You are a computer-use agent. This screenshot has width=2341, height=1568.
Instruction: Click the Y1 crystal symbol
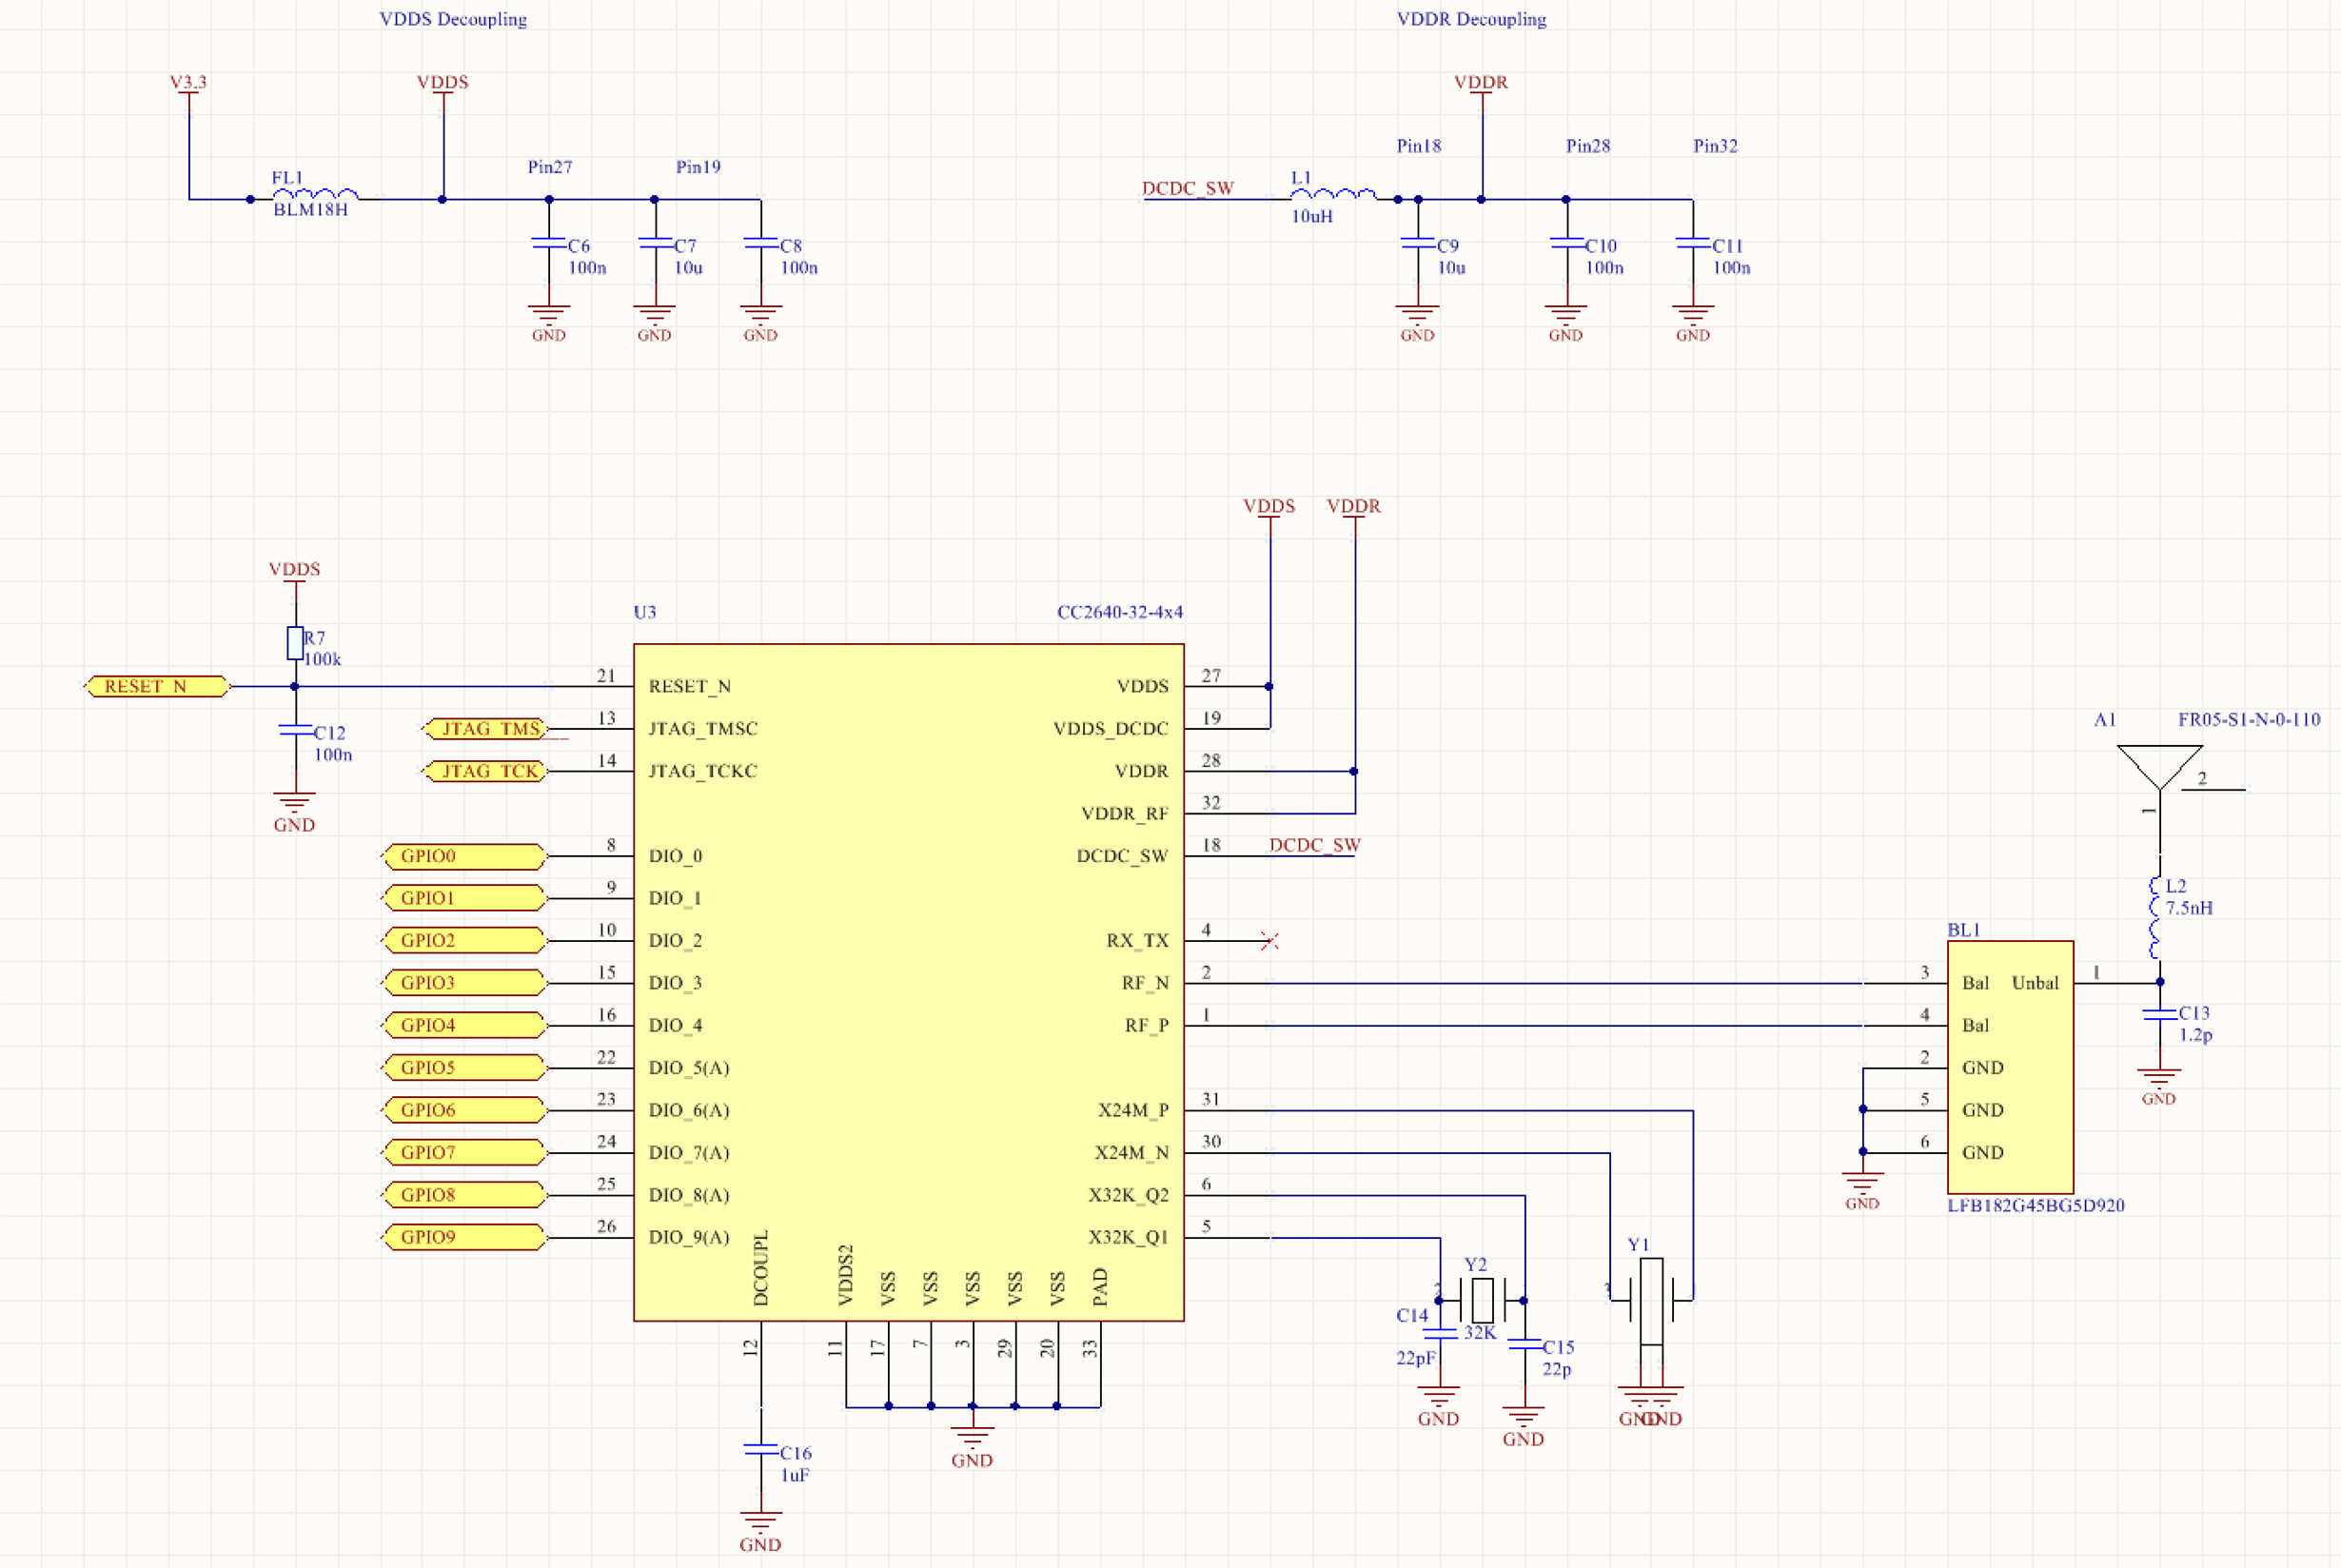1651,1301
